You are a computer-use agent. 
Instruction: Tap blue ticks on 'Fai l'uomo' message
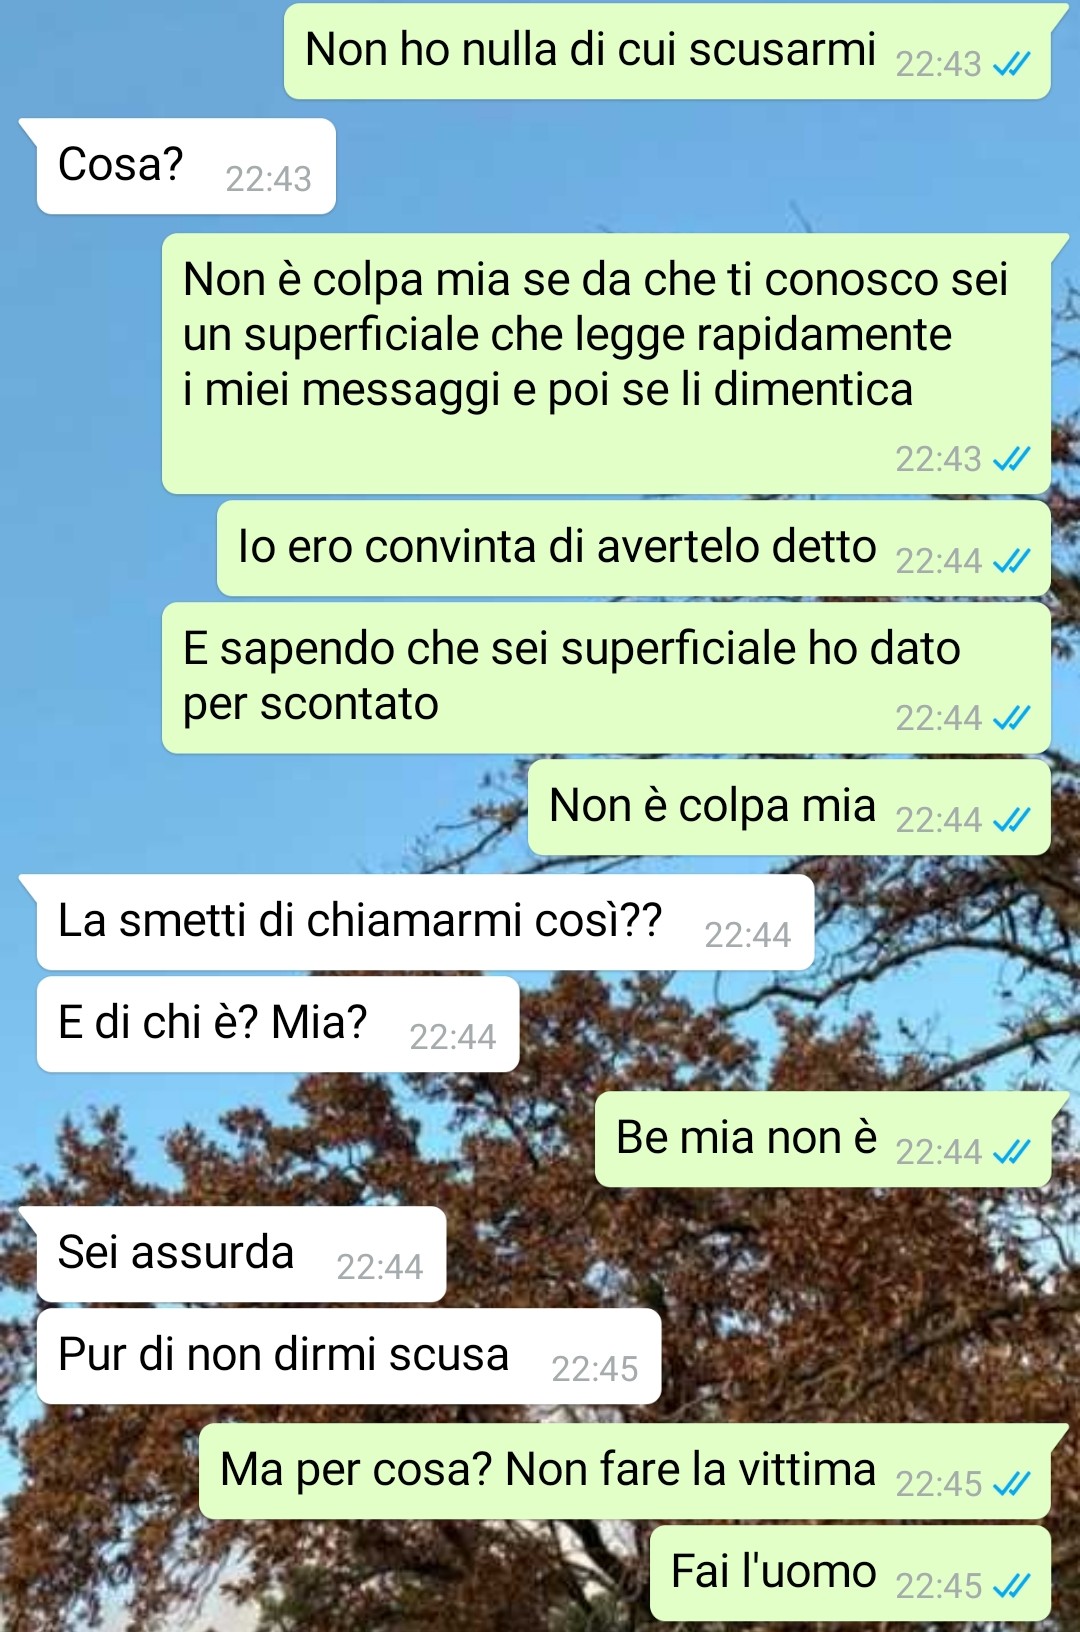click(x=1011, y=1586)
